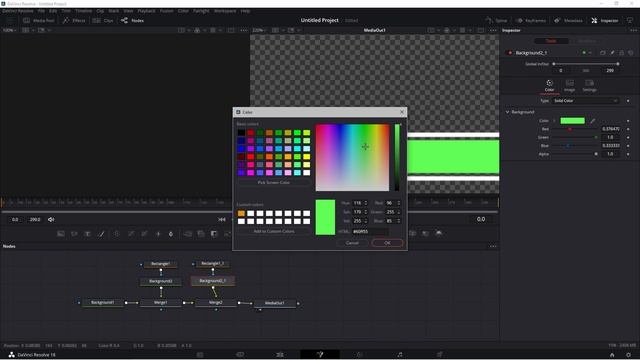Open the Metadata panel
Viewport: 640px width, 360px height.
click(568, 20)
